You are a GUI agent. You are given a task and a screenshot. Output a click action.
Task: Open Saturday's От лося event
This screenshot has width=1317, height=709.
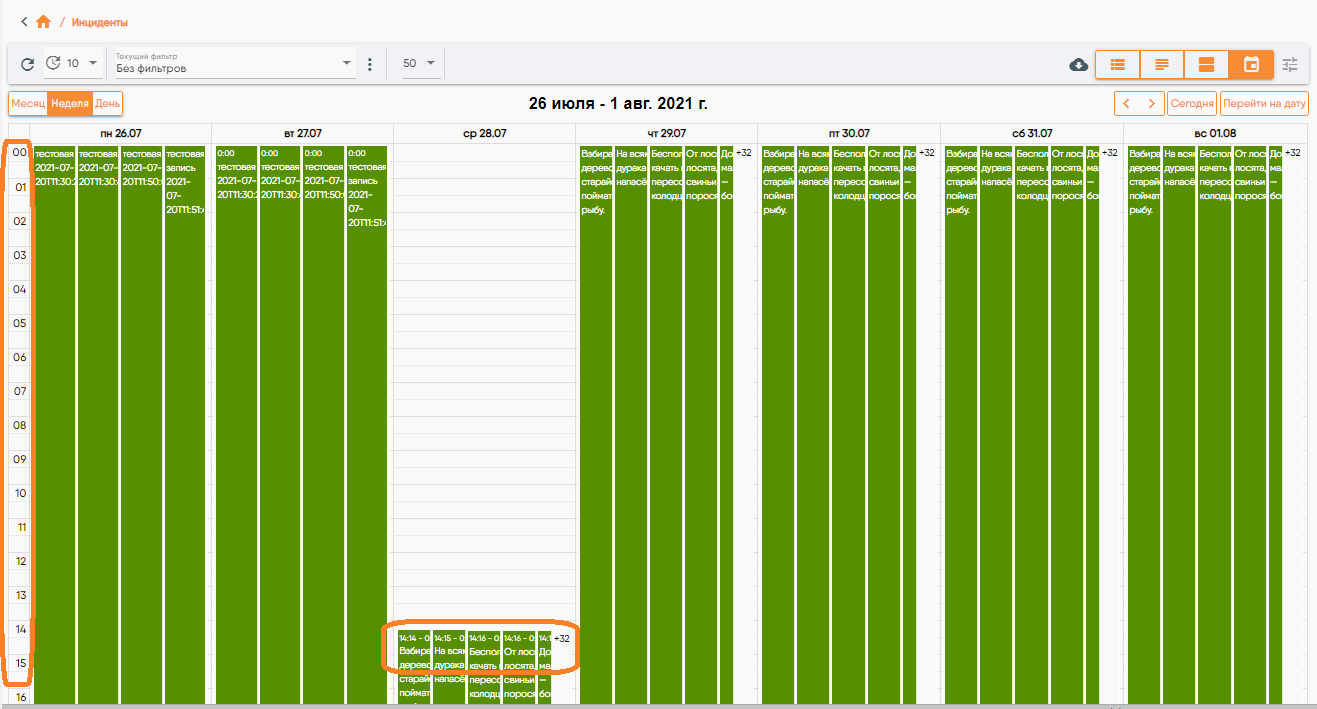tap(1066, 425)
